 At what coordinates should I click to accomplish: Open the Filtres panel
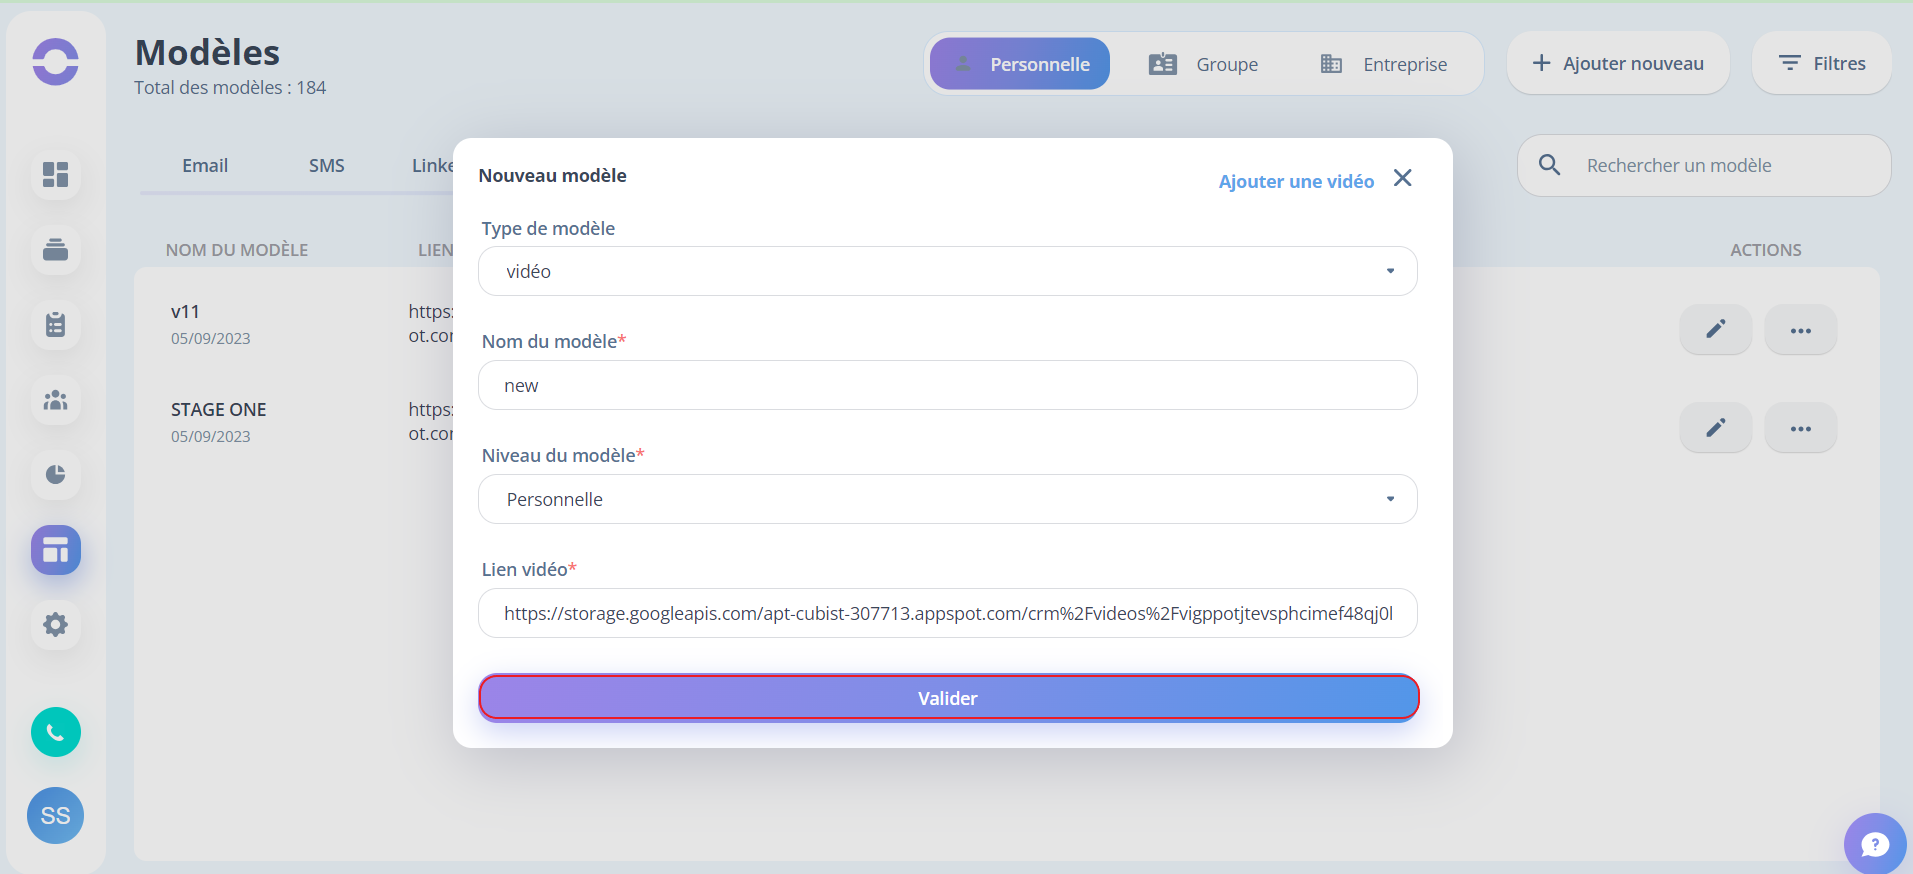(x=1822, y=63)
